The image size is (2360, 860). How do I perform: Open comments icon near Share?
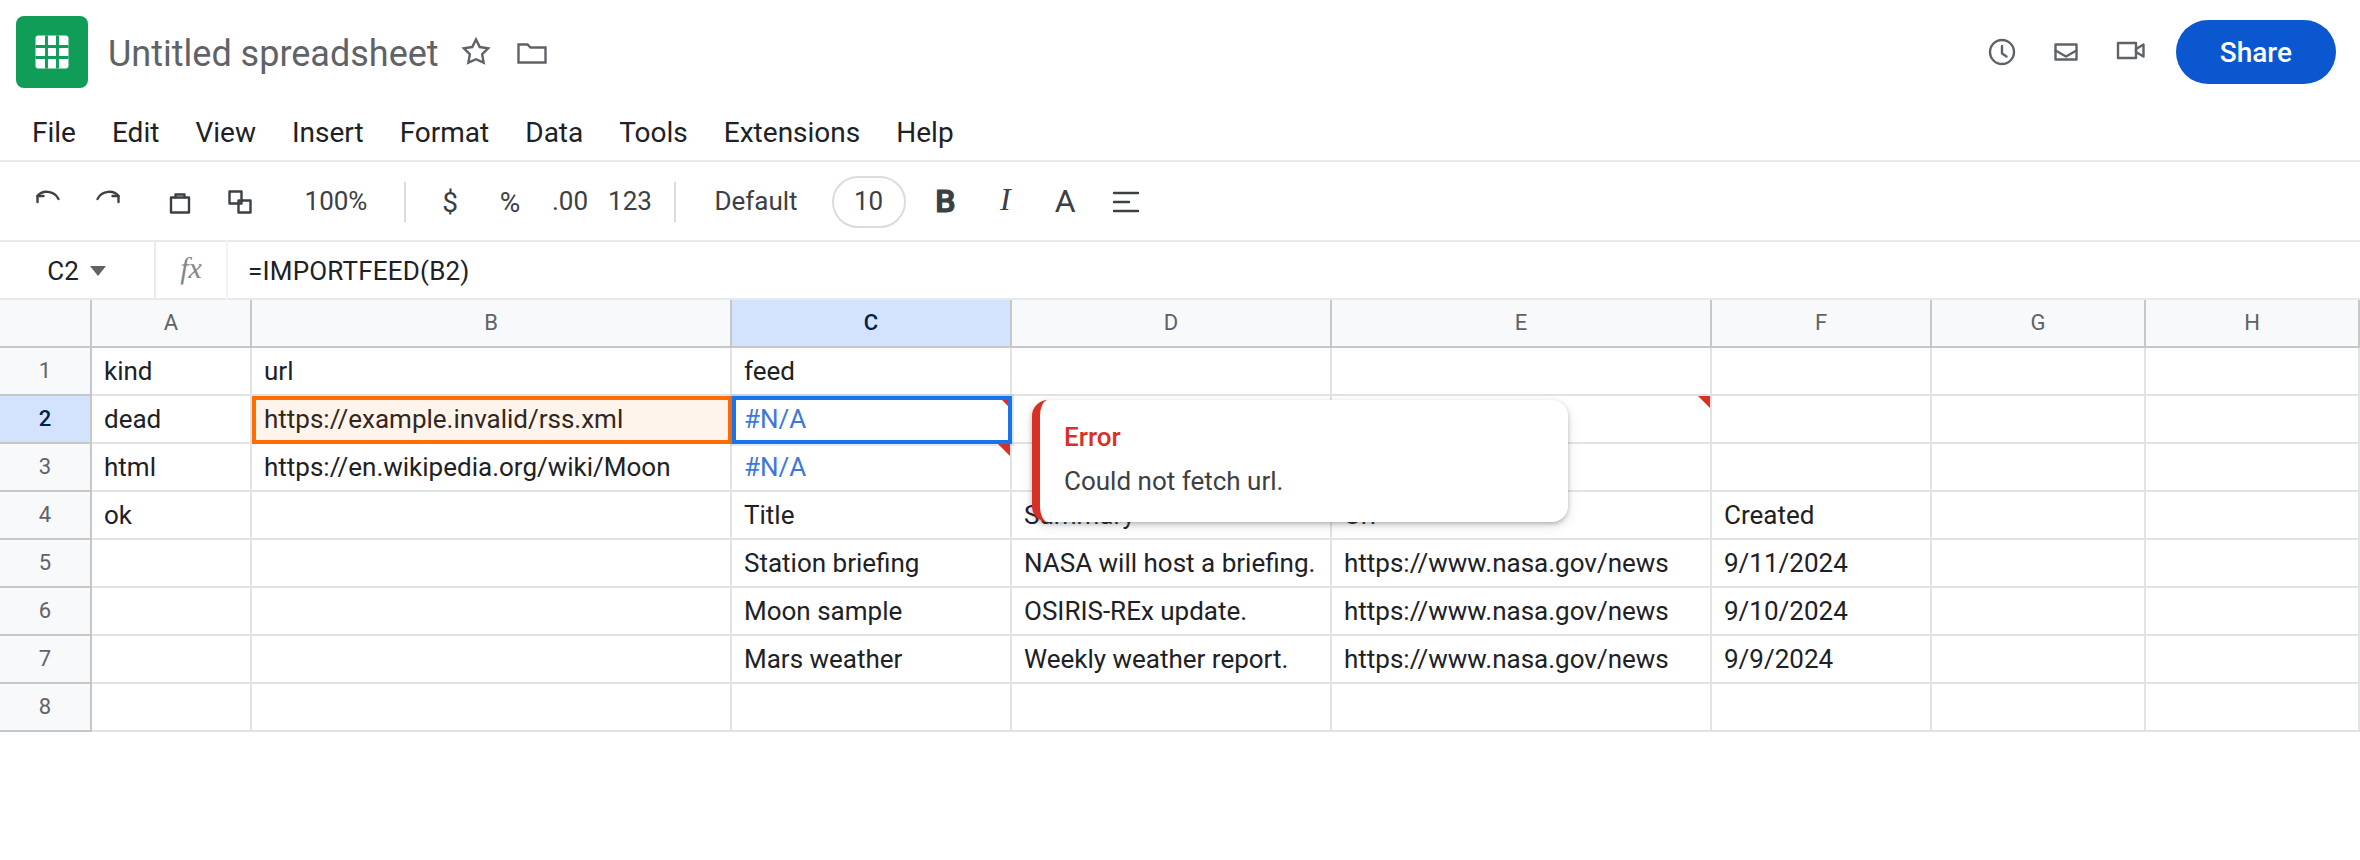point(2066,52)
